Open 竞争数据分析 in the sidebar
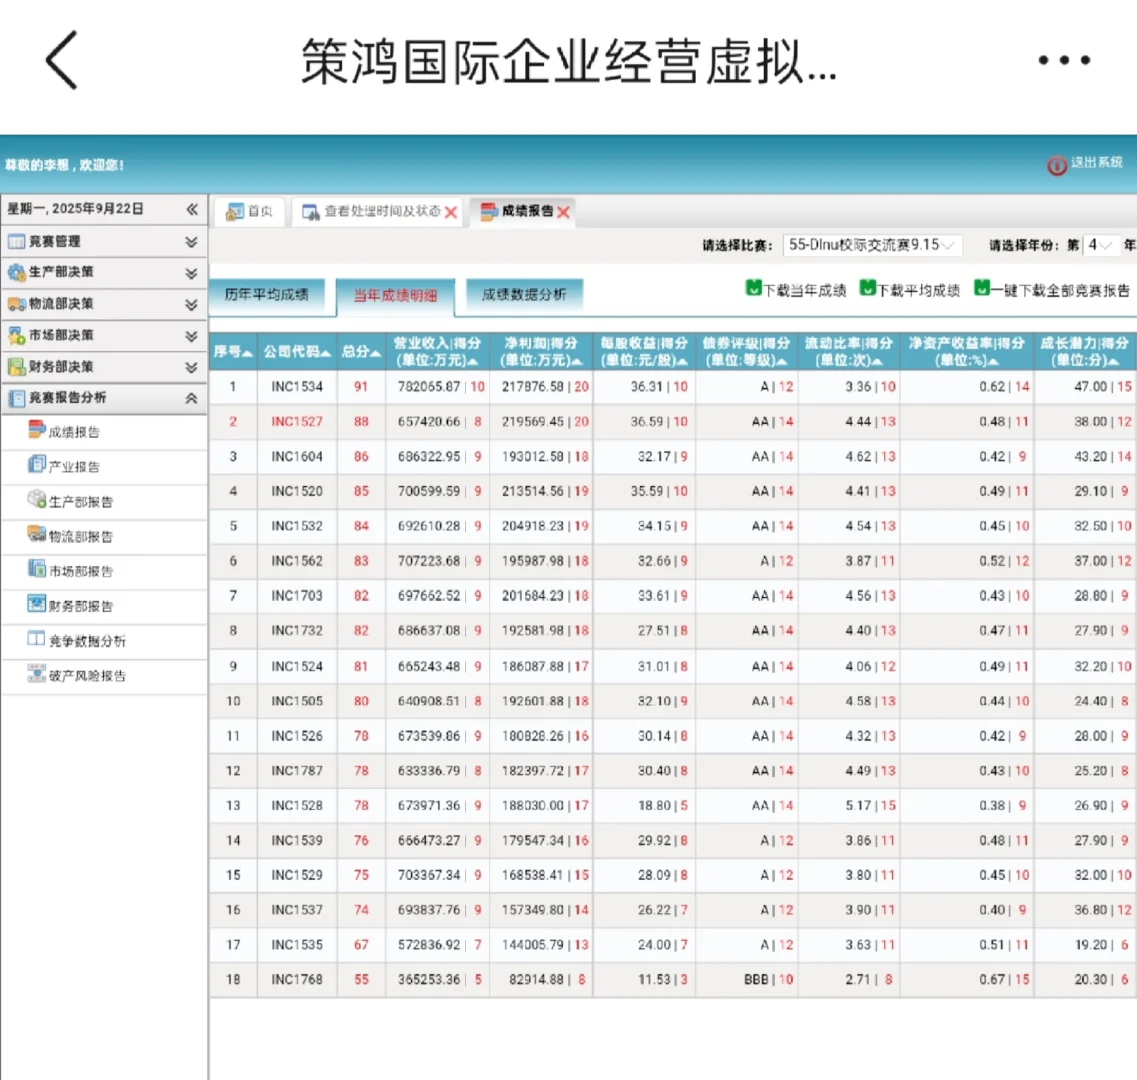The height and width of the screenshot is (1080, 1137). 87,641
